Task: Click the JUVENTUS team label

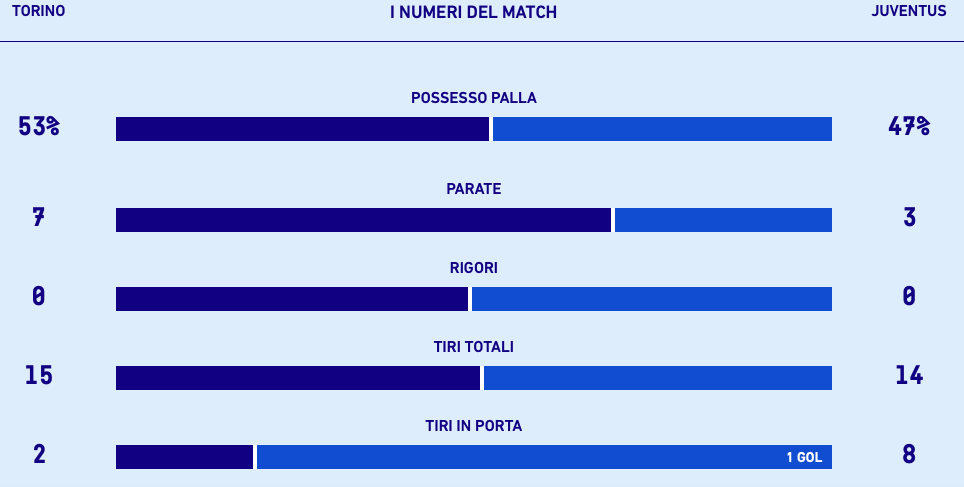Action: click(x=909, y=11)
